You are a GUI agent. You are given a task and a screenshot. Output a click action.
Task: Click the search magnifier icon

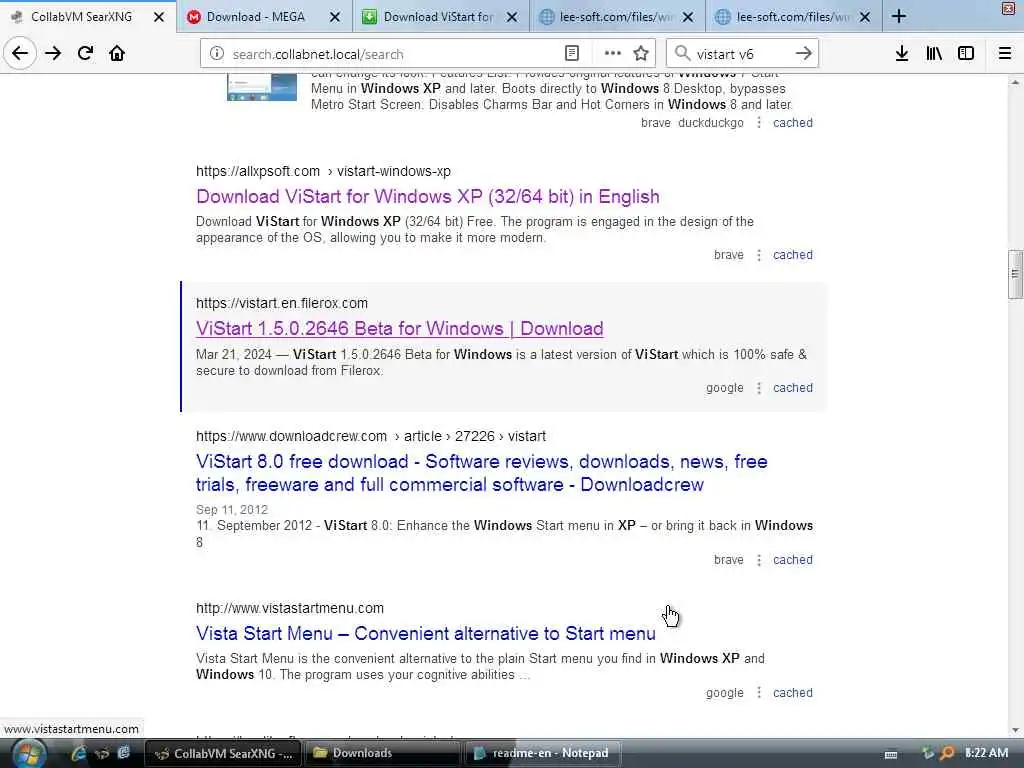pyautogui.click(x=682, y=53)
